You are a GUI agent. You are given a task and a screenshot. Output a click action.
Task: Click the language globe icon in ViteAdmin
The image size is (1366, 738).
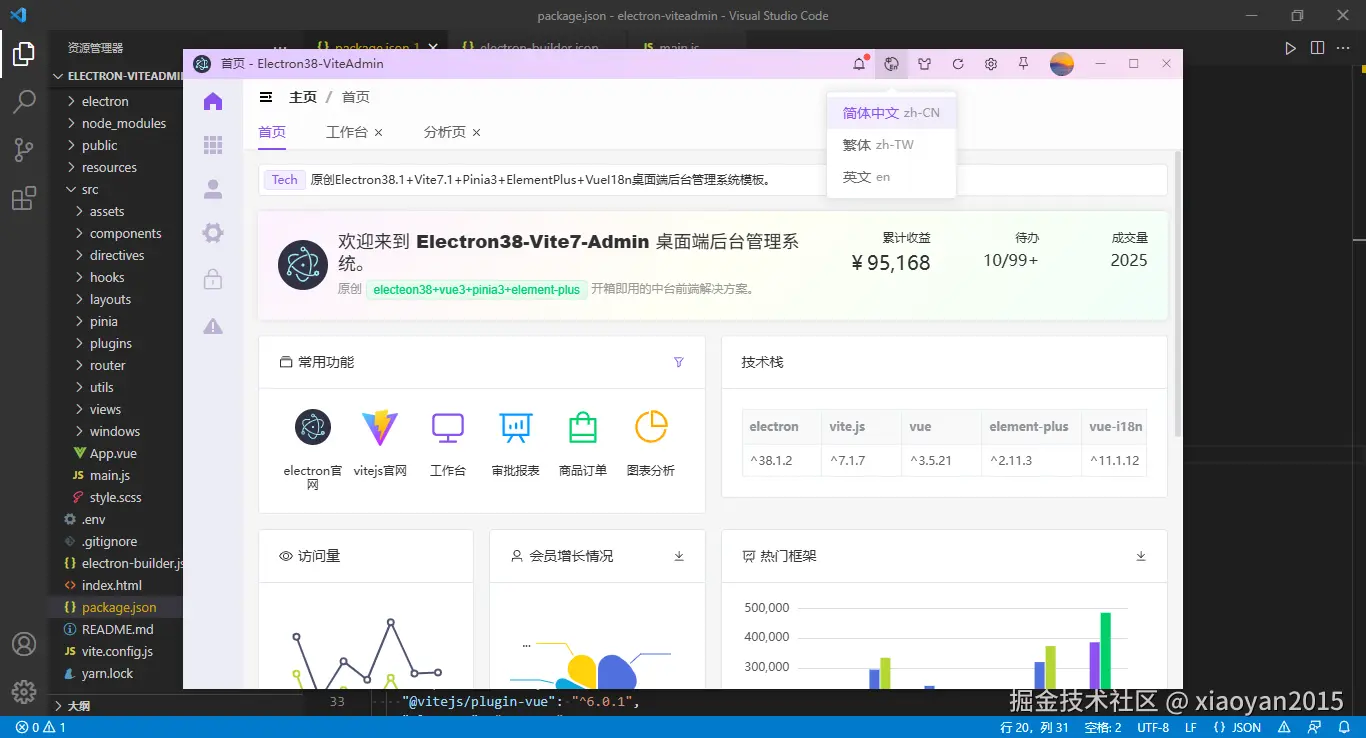(x=892, y=64)
